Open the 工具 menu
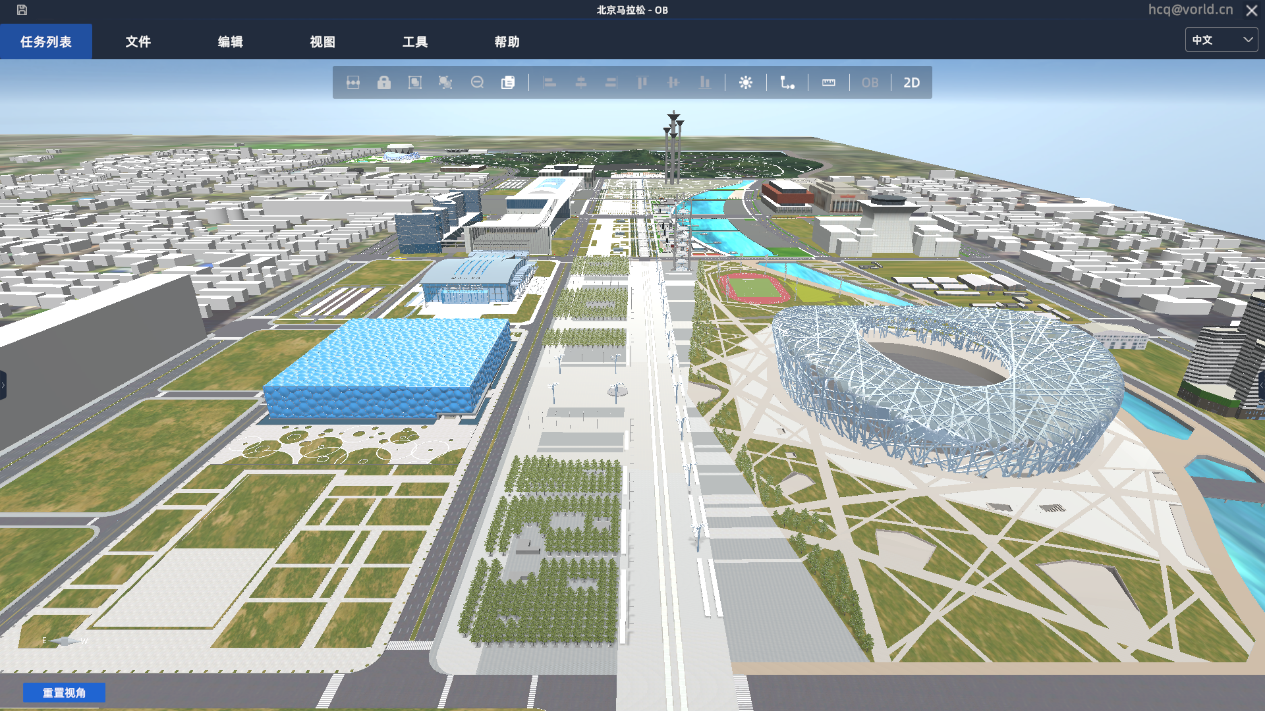 pyautogui.click(x=415, y=42)
